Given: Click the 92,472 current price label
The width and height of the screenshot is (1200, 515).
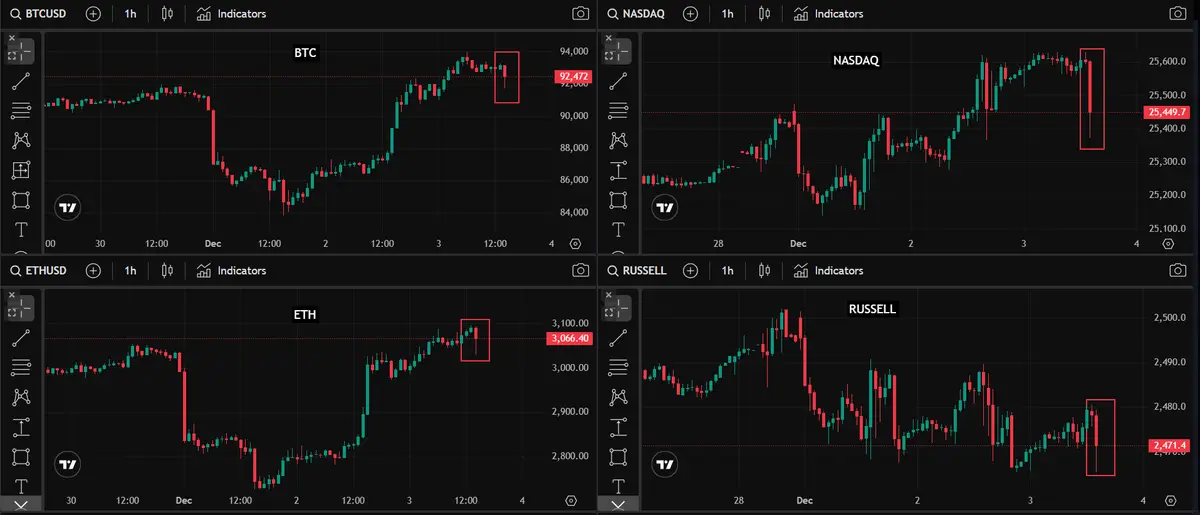Looking at the screenshot, I should 573,76.
